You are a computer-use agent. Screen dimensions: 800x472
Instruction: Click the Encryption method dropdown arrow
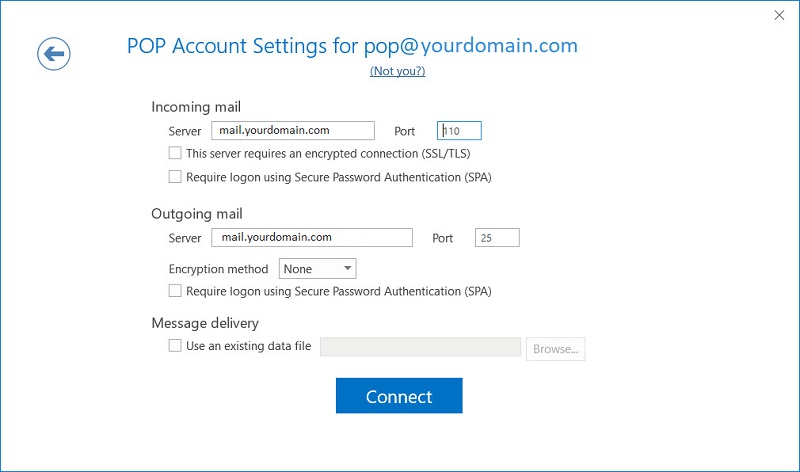pyautogui.click(x=347, y=268)
